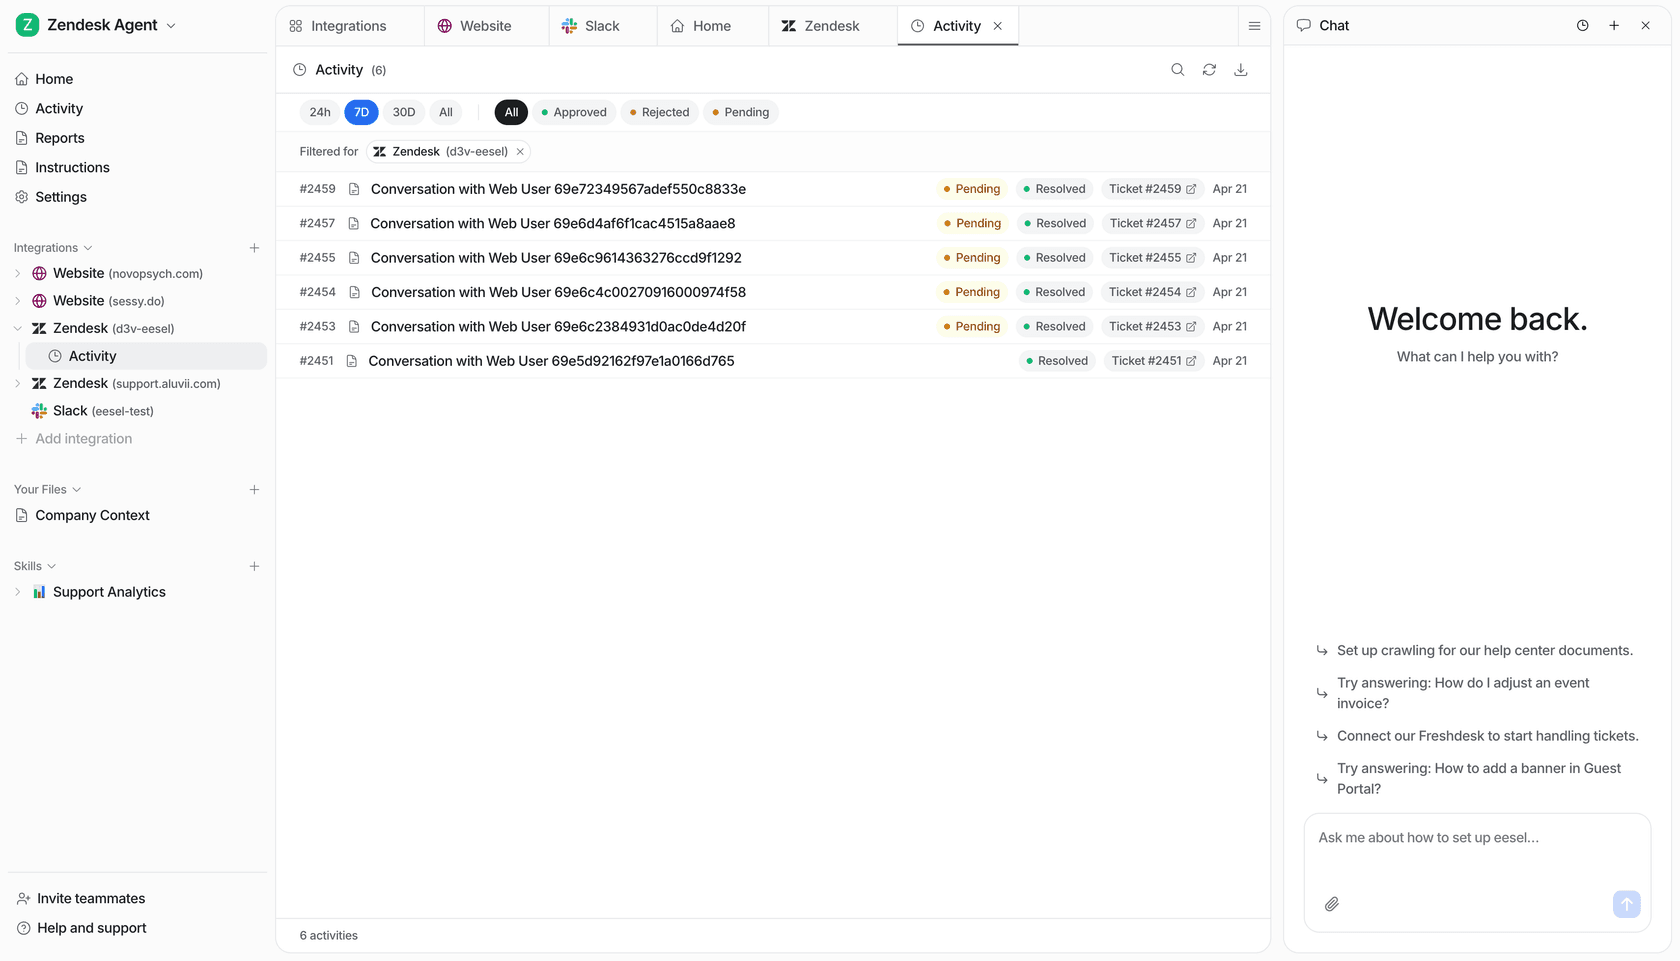
Task: Switch to the Zendesk tab
Action: [x=830, y=25]
